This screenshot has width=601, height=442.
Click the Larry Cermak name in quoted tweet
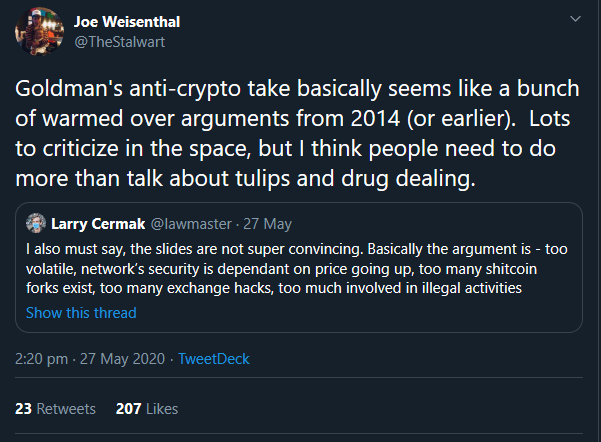(98, 221)
